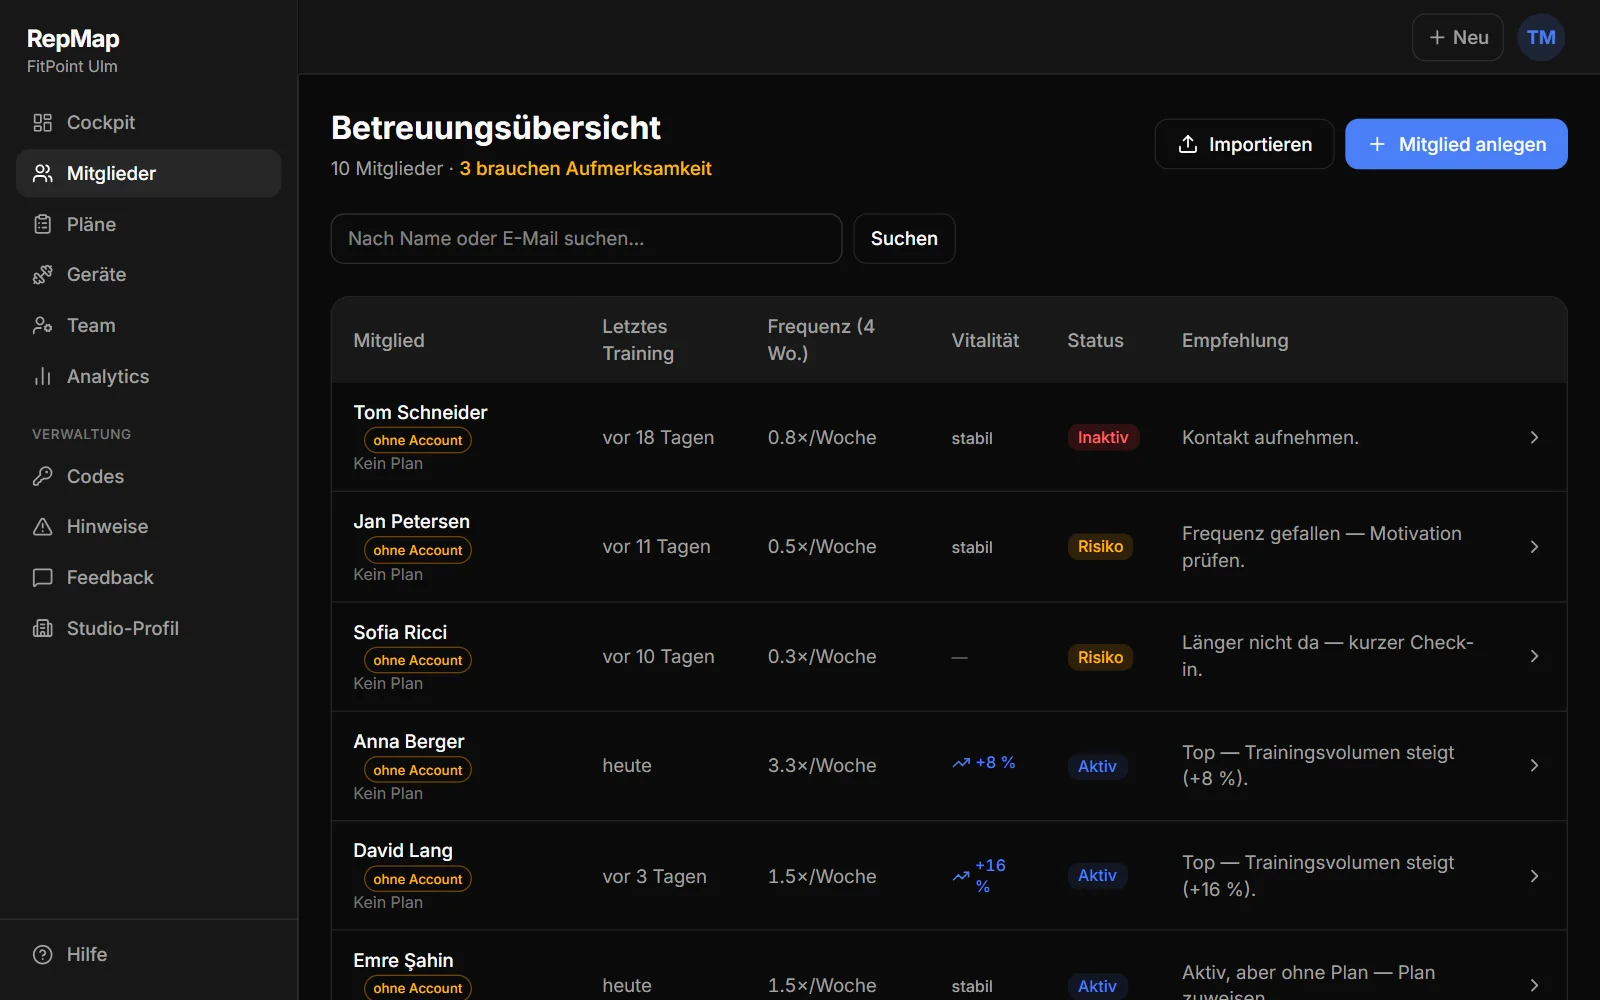Image resolution: width=1600 pixels, height=1000 pixels.
Task: Click the Mitglieder people icon
Action: [x=42, y=174]
